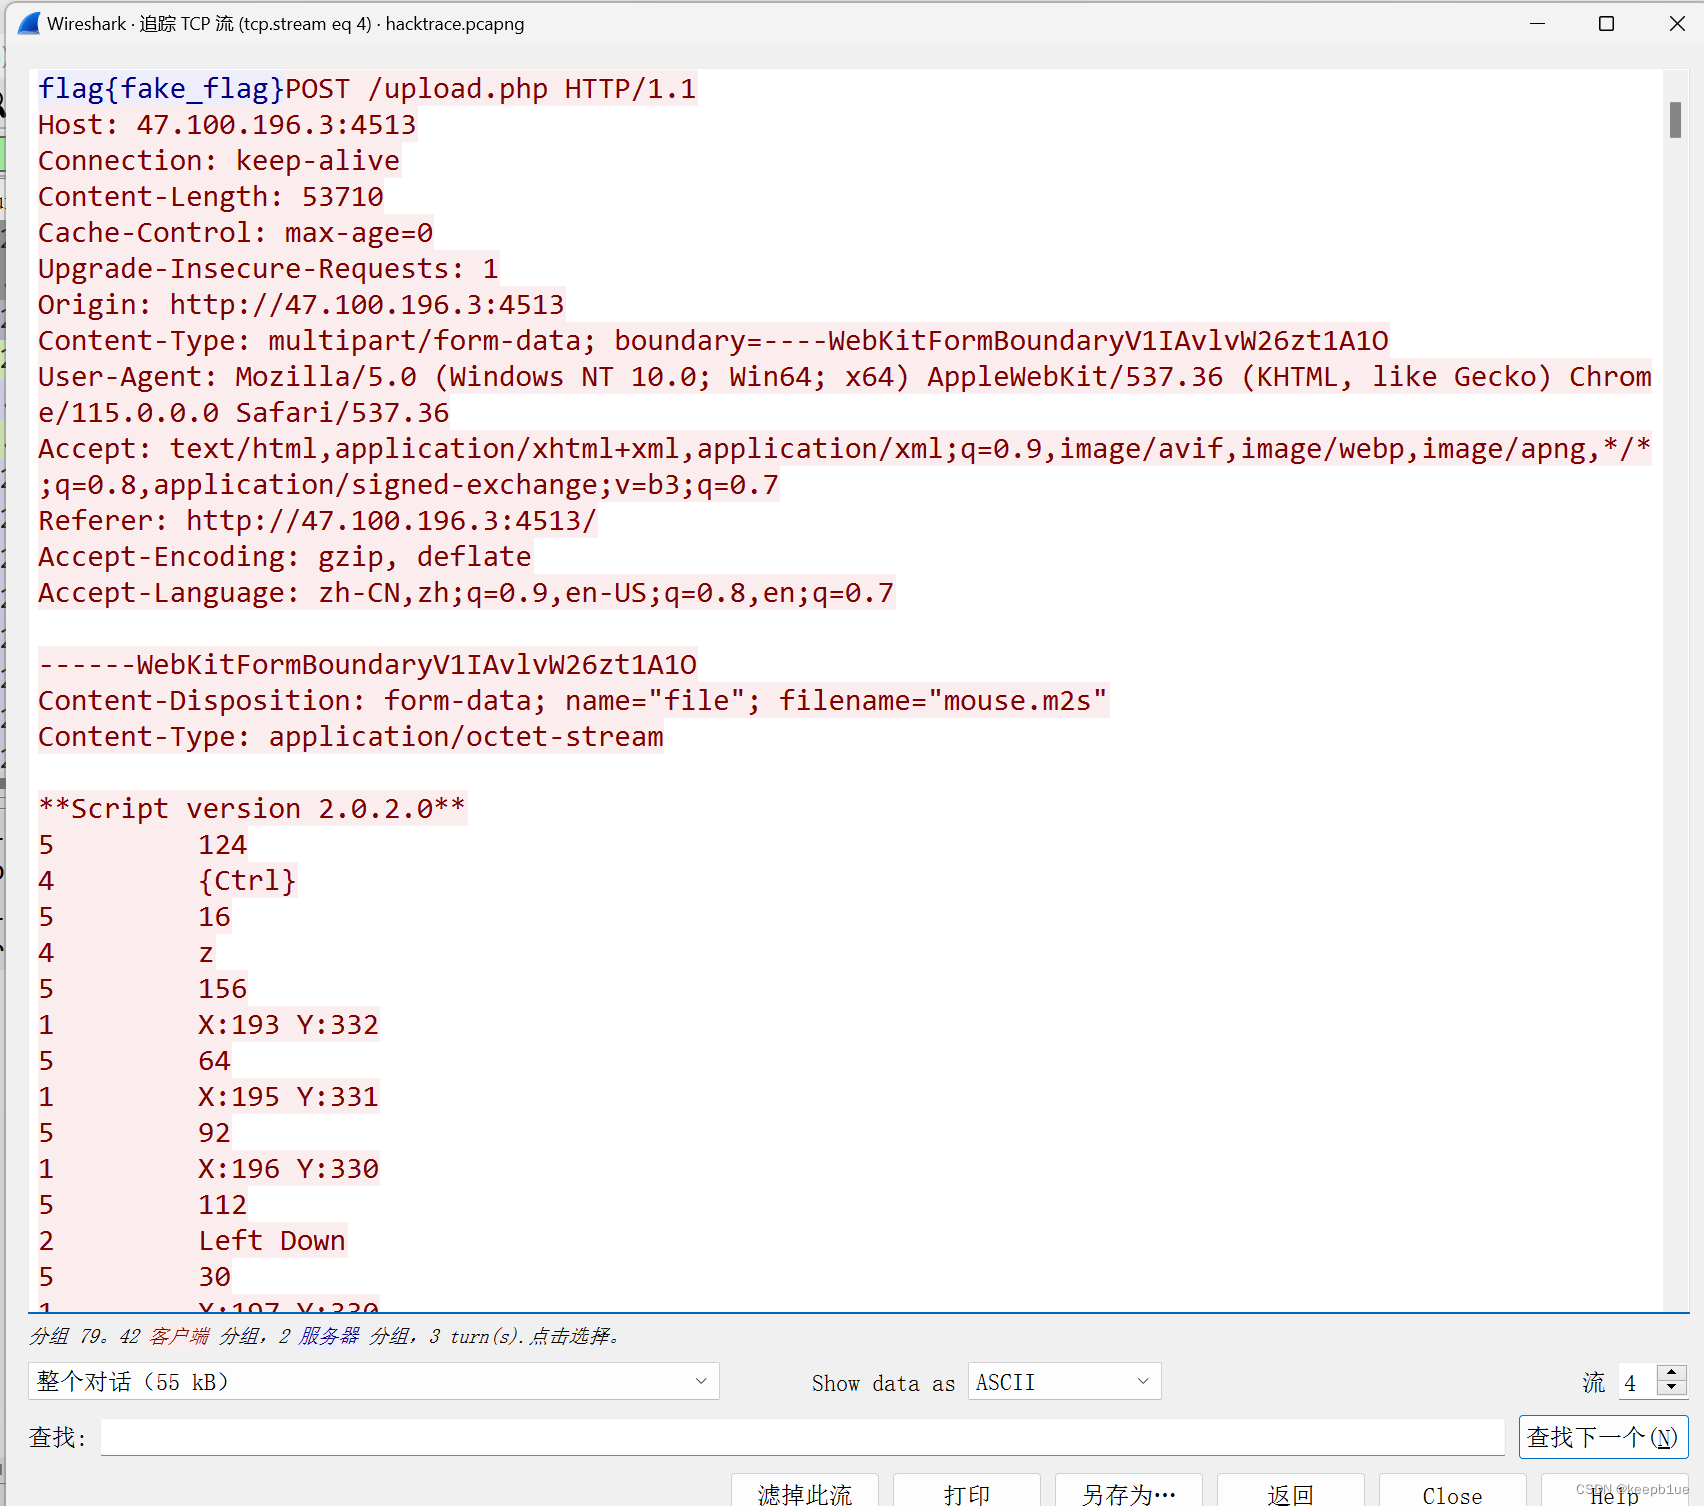The width and height of the screenshot is (1704, 1506).
Task: Click the Upgrade-Insecure-Requests: 1 line
Action: [x=268, y=269]
